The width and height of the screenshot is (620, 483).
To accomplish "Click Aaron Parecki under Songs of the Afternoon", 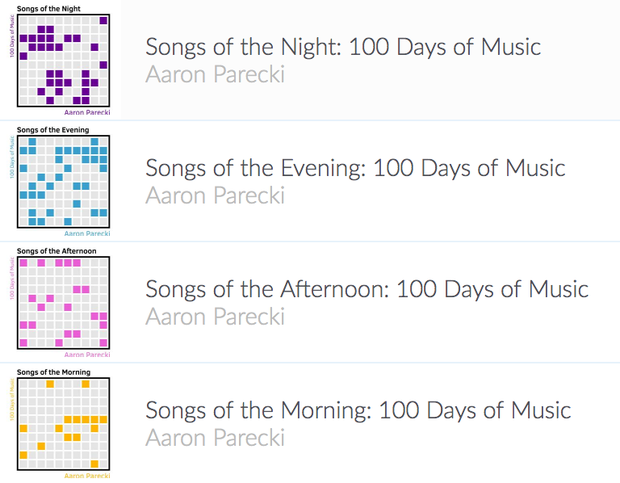I will click(x=215, y=317).
